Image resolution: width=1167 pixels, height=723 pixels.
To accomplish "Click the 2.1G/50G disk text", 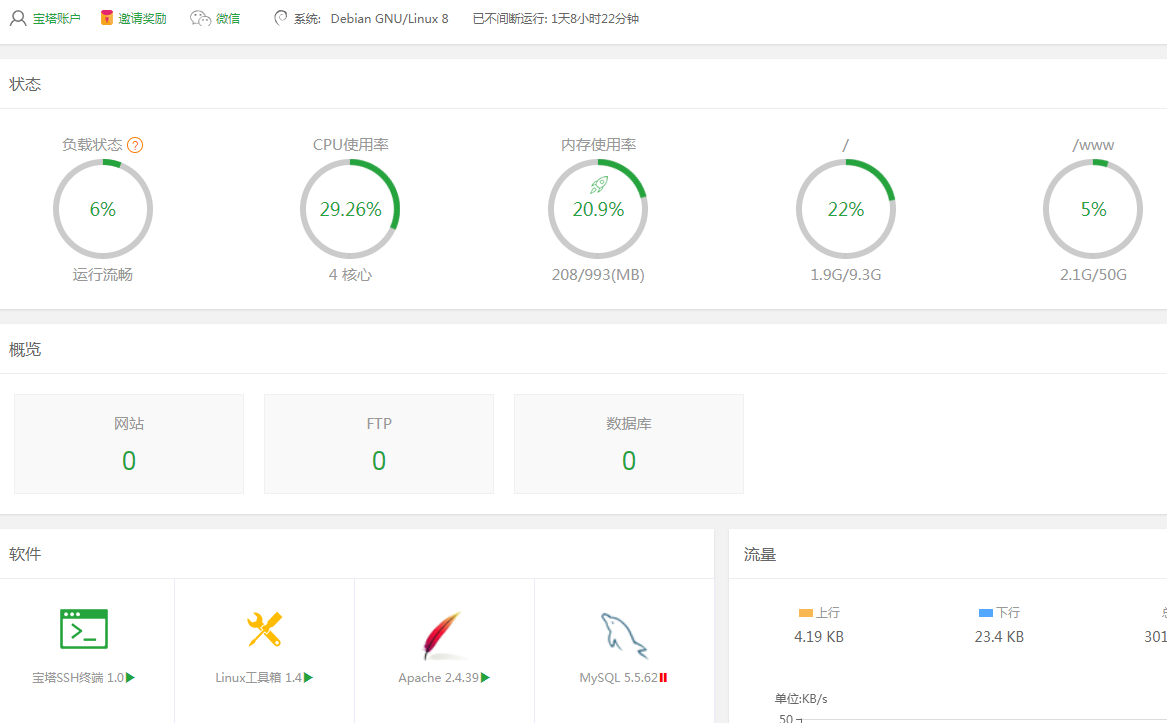I will click(1093, 275).
